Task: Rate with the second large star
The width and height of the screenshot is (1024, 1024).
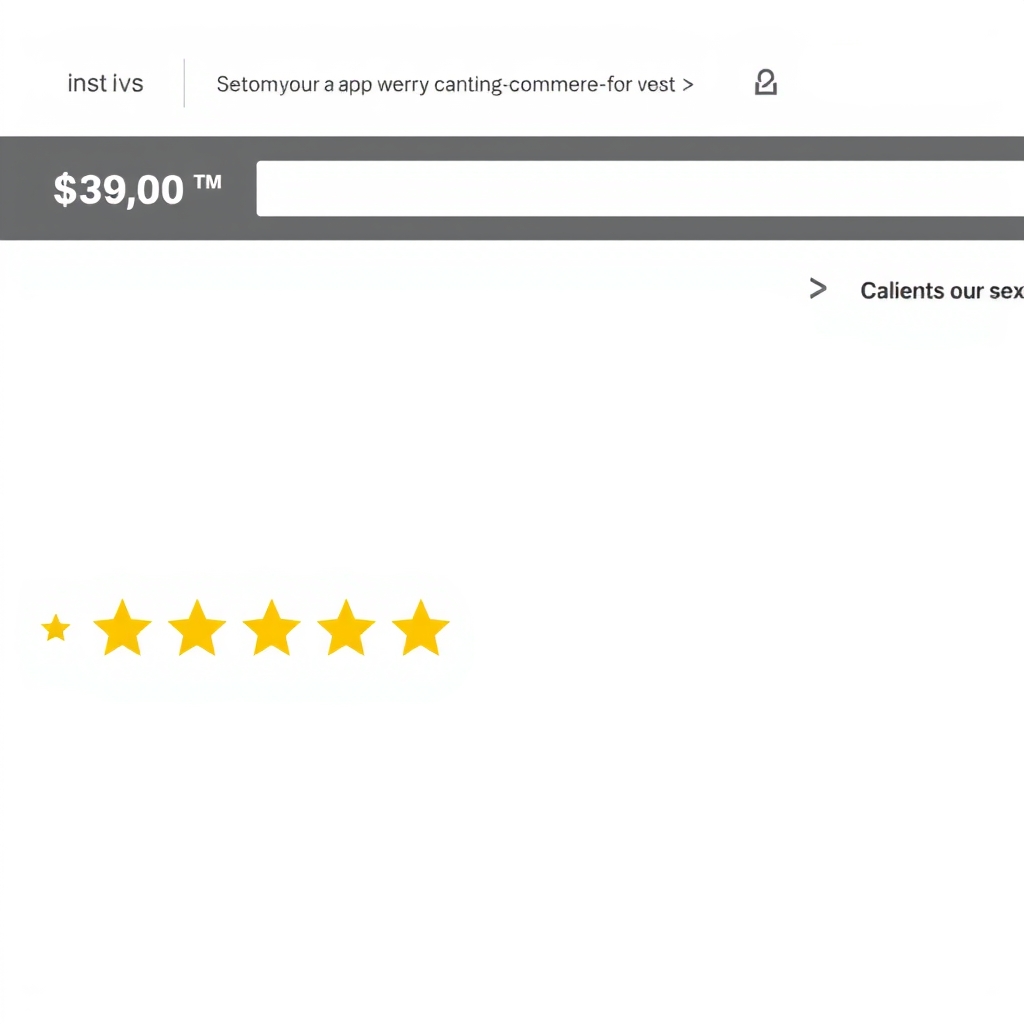Action: [x=197, y=627]
